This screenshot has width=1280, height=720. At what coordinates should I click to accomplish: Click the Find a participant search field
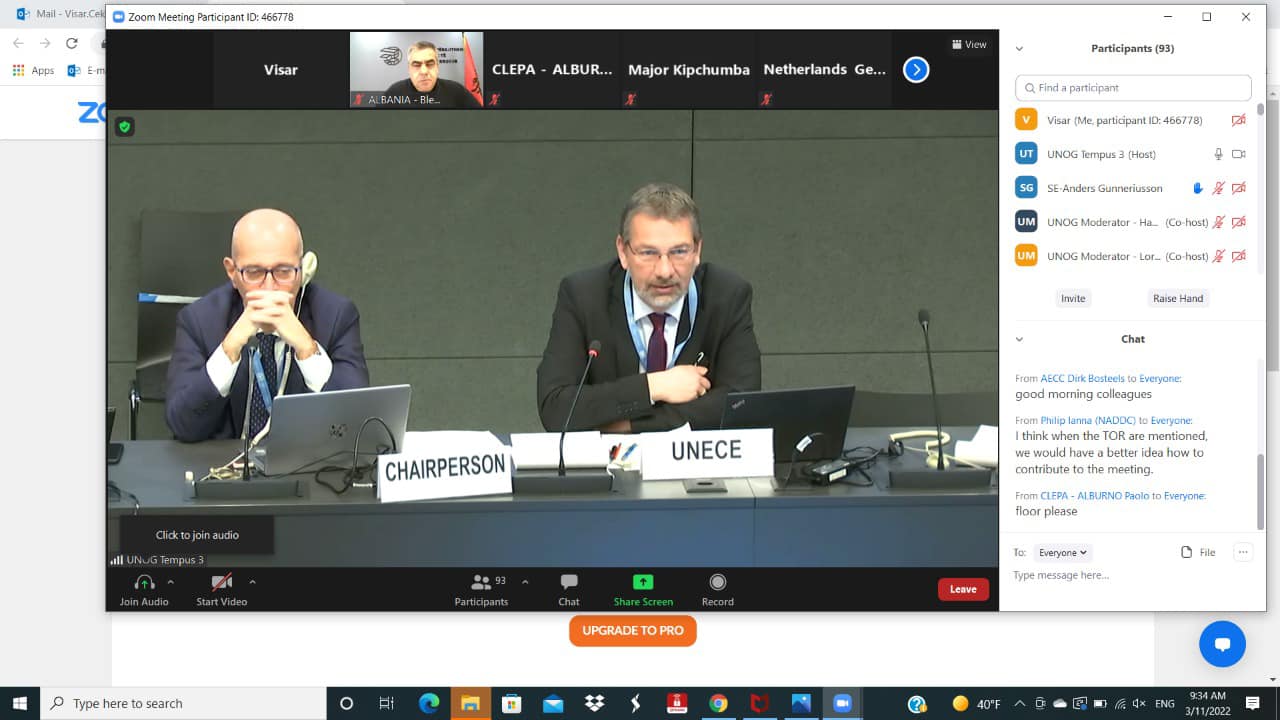(1133, 88)
